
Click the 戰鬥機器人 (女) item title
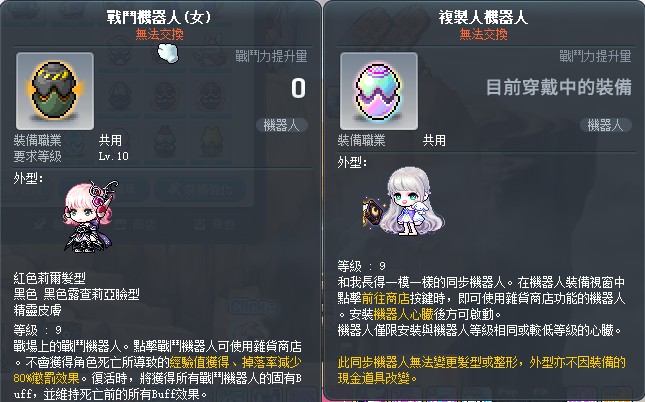pos(159,17)
